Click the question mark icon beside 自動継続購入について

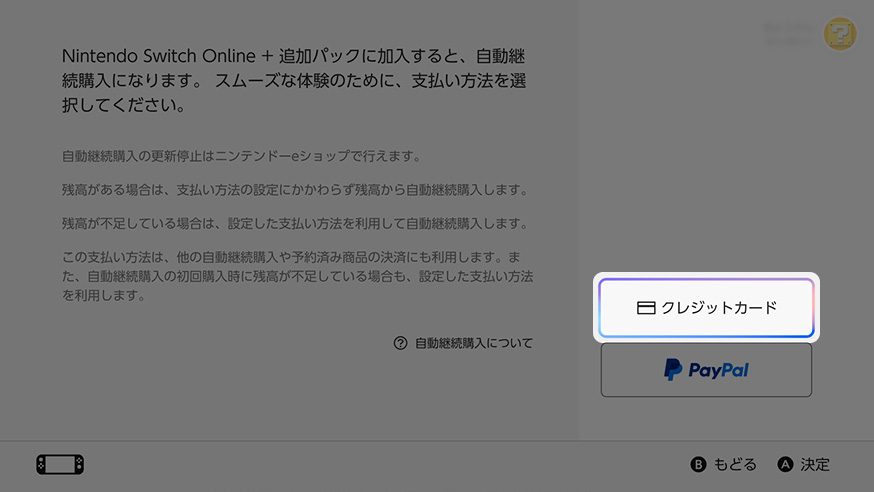[x=400, y=343]
